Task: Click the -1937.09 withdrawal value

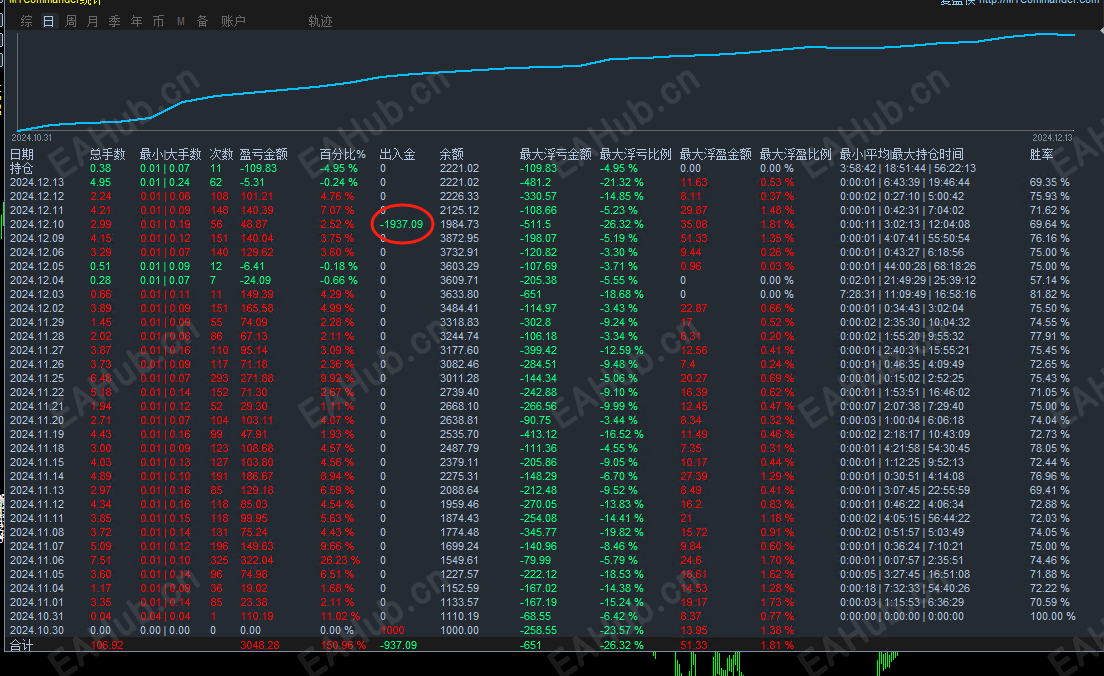Action: click(x=401, y=224)
